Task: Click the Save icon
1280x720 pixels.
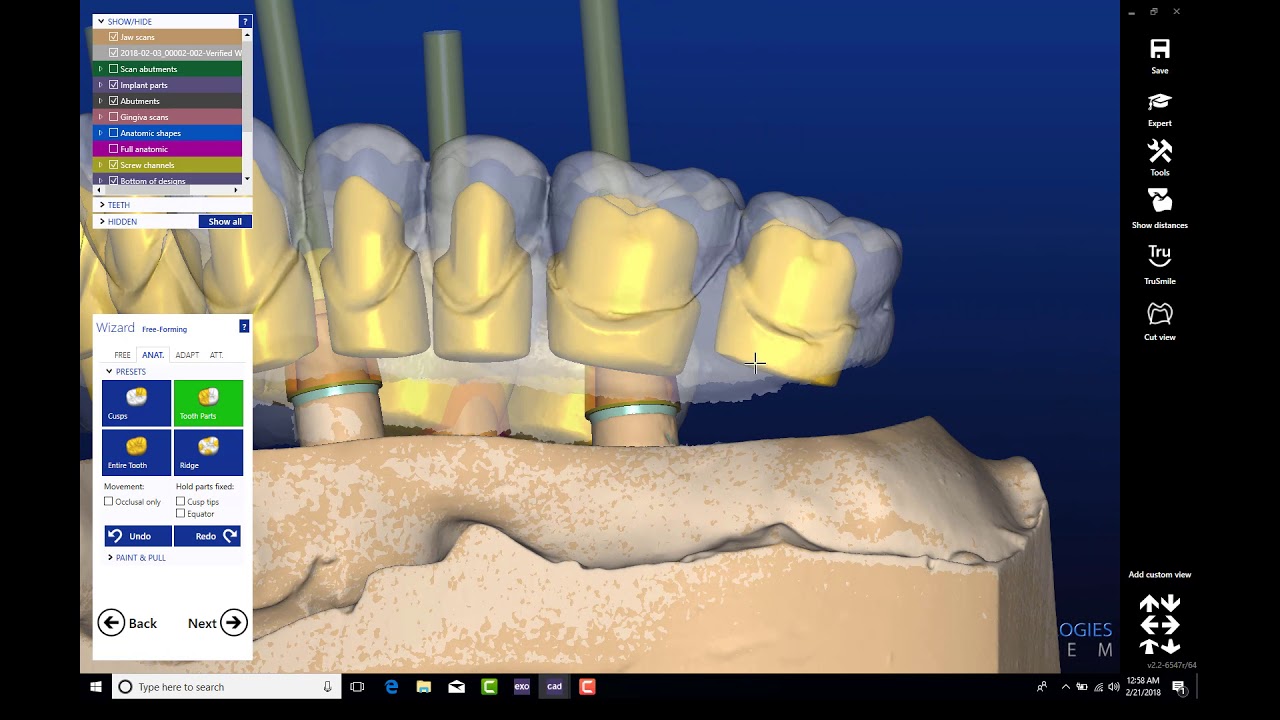Action: [1159, 49]
